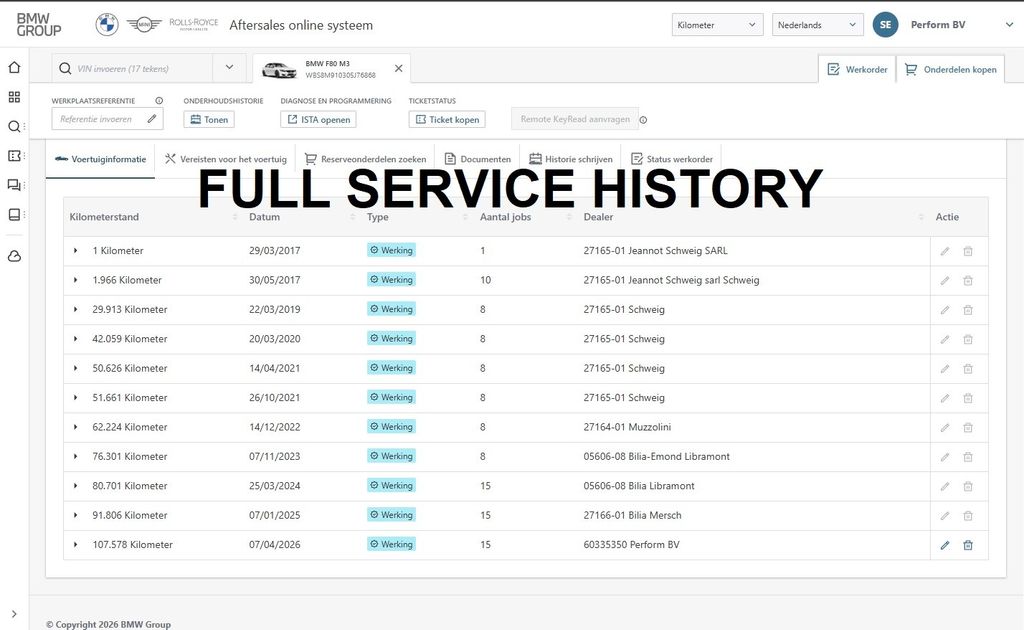Image resolution: width=1024 pixels, height=630 pixels.
Task: Edit the 107.578 Kilometer entry with pencil icon
Action: coord(945,545)
